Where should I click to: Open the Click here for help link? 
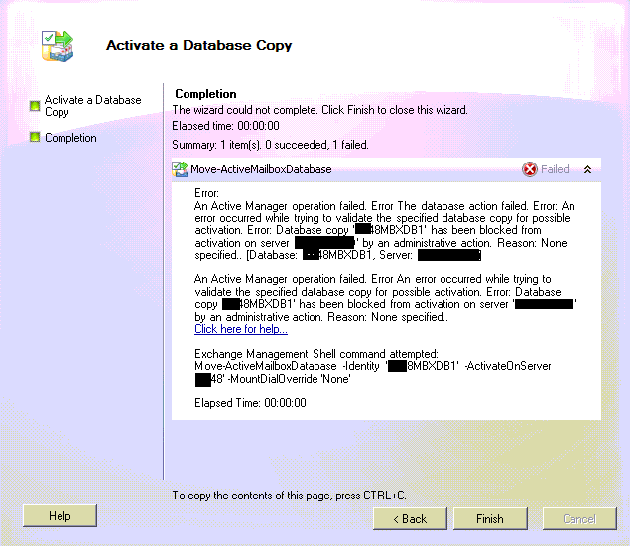pos(241,329)
